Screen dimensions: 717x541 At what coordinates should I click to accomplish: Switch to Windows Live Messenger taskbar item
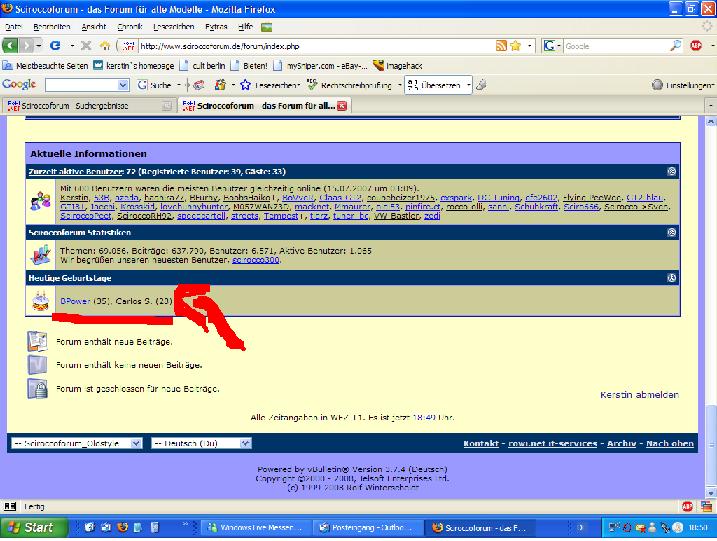pyautogui.click(x=256, y=527)
